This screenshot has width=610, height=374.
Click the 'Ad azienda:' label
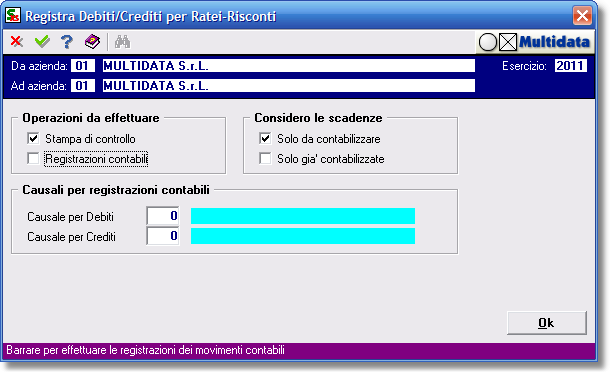(39, 86)
